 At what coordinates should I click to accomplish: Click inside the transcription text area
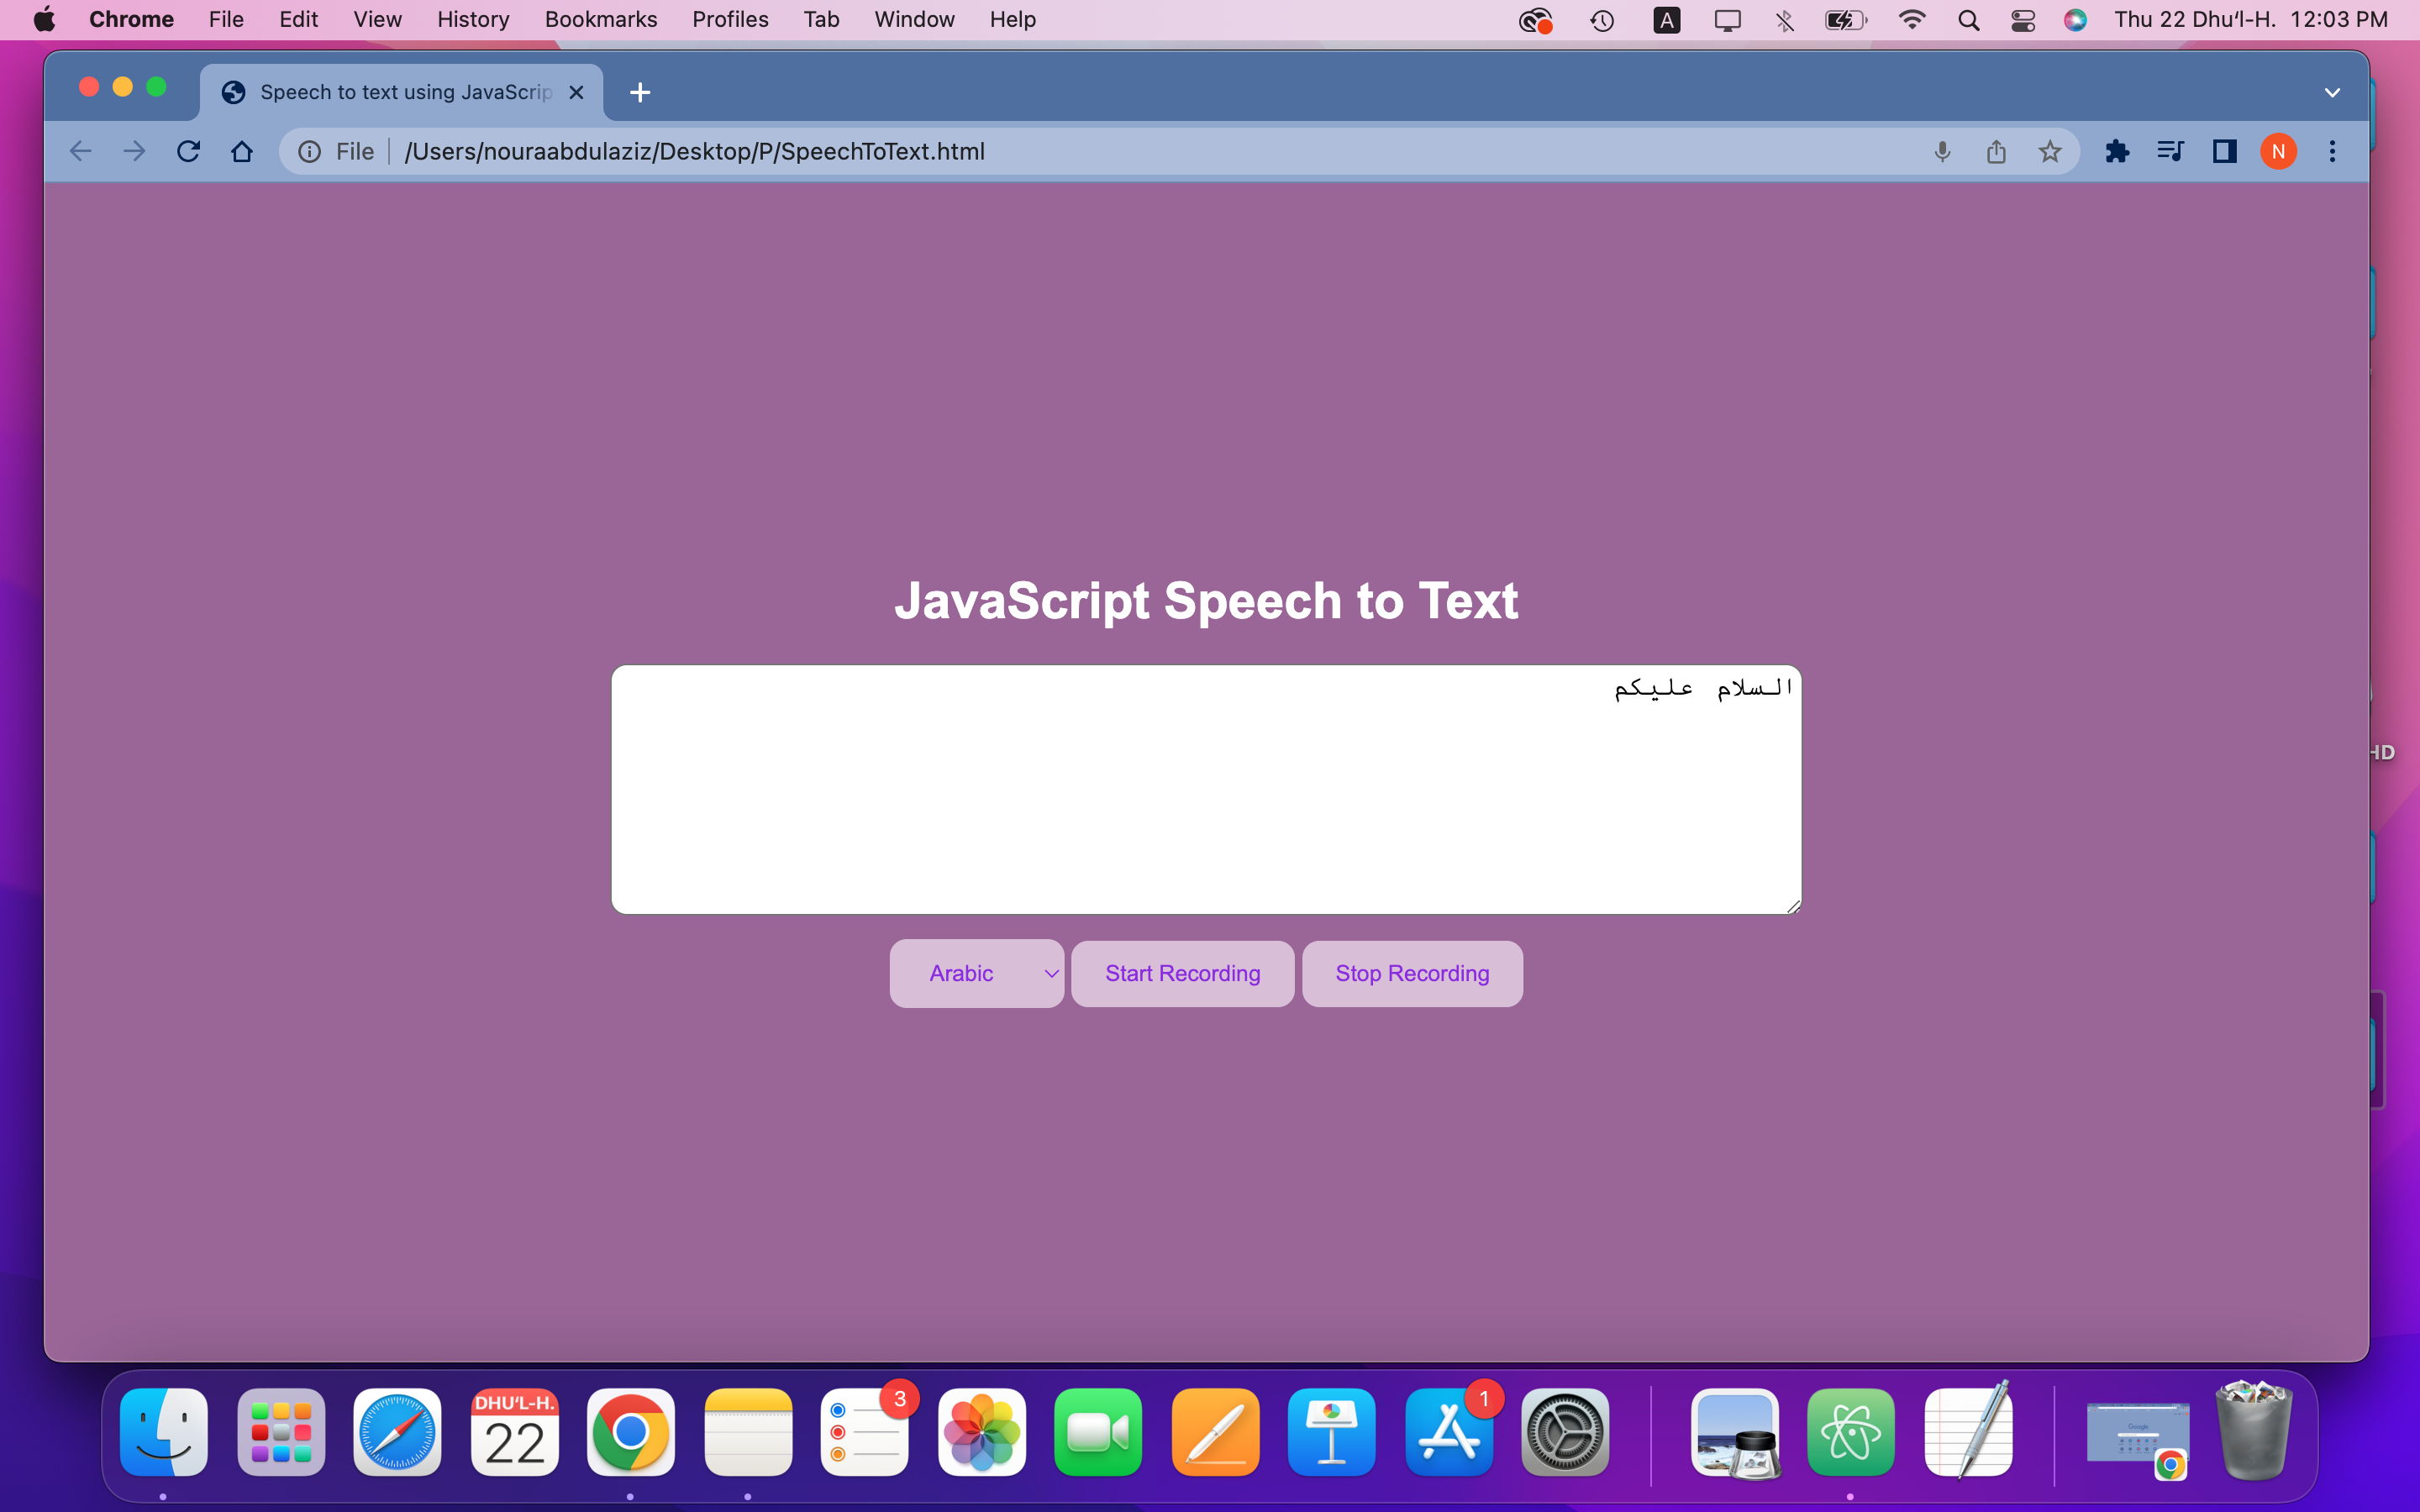[x=1205, y=790]
